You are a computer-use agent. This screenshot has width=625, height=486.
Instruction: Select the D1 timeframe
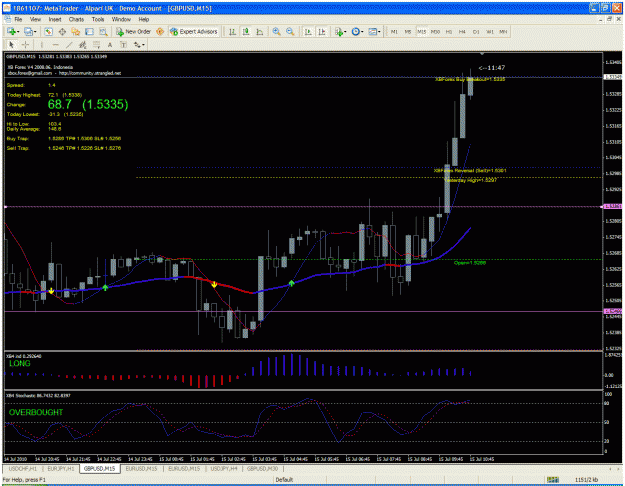(x=476, y=31)
